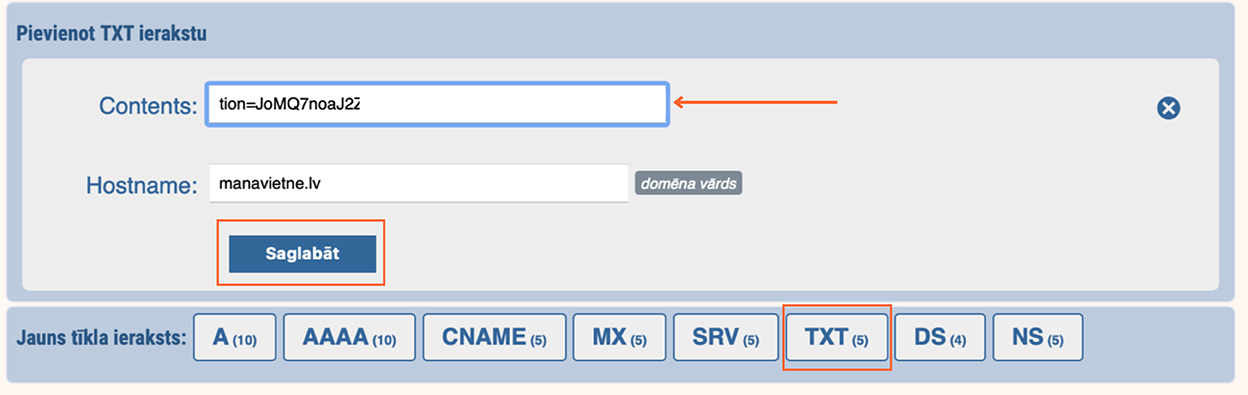Image resolution: width=1248 pixels, height=395 pixels.
Task: Click the Saglabāt button
Action: tap(302, 254)
